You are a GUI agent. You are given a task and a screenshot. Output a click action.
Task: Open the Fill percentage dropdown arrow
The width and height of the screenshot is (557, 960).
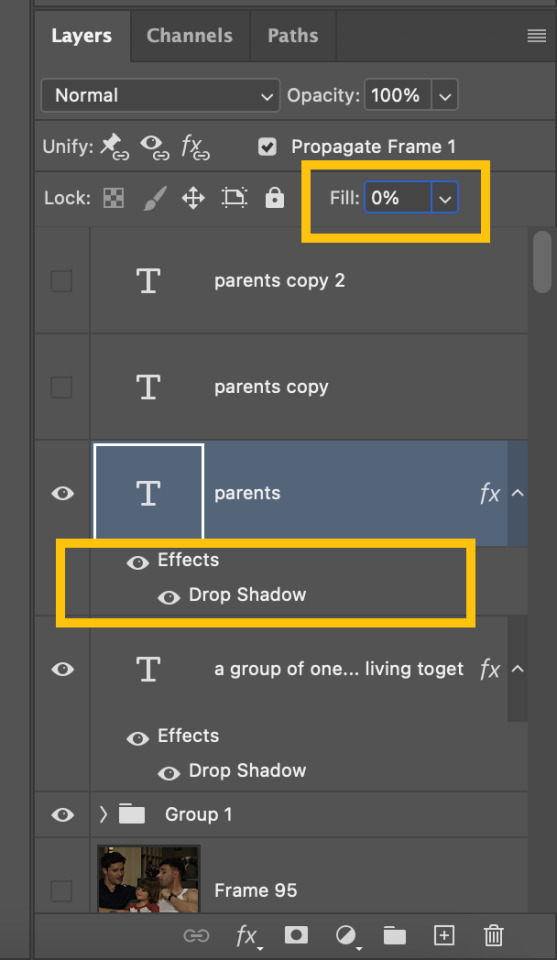click(x=445, y=198)
